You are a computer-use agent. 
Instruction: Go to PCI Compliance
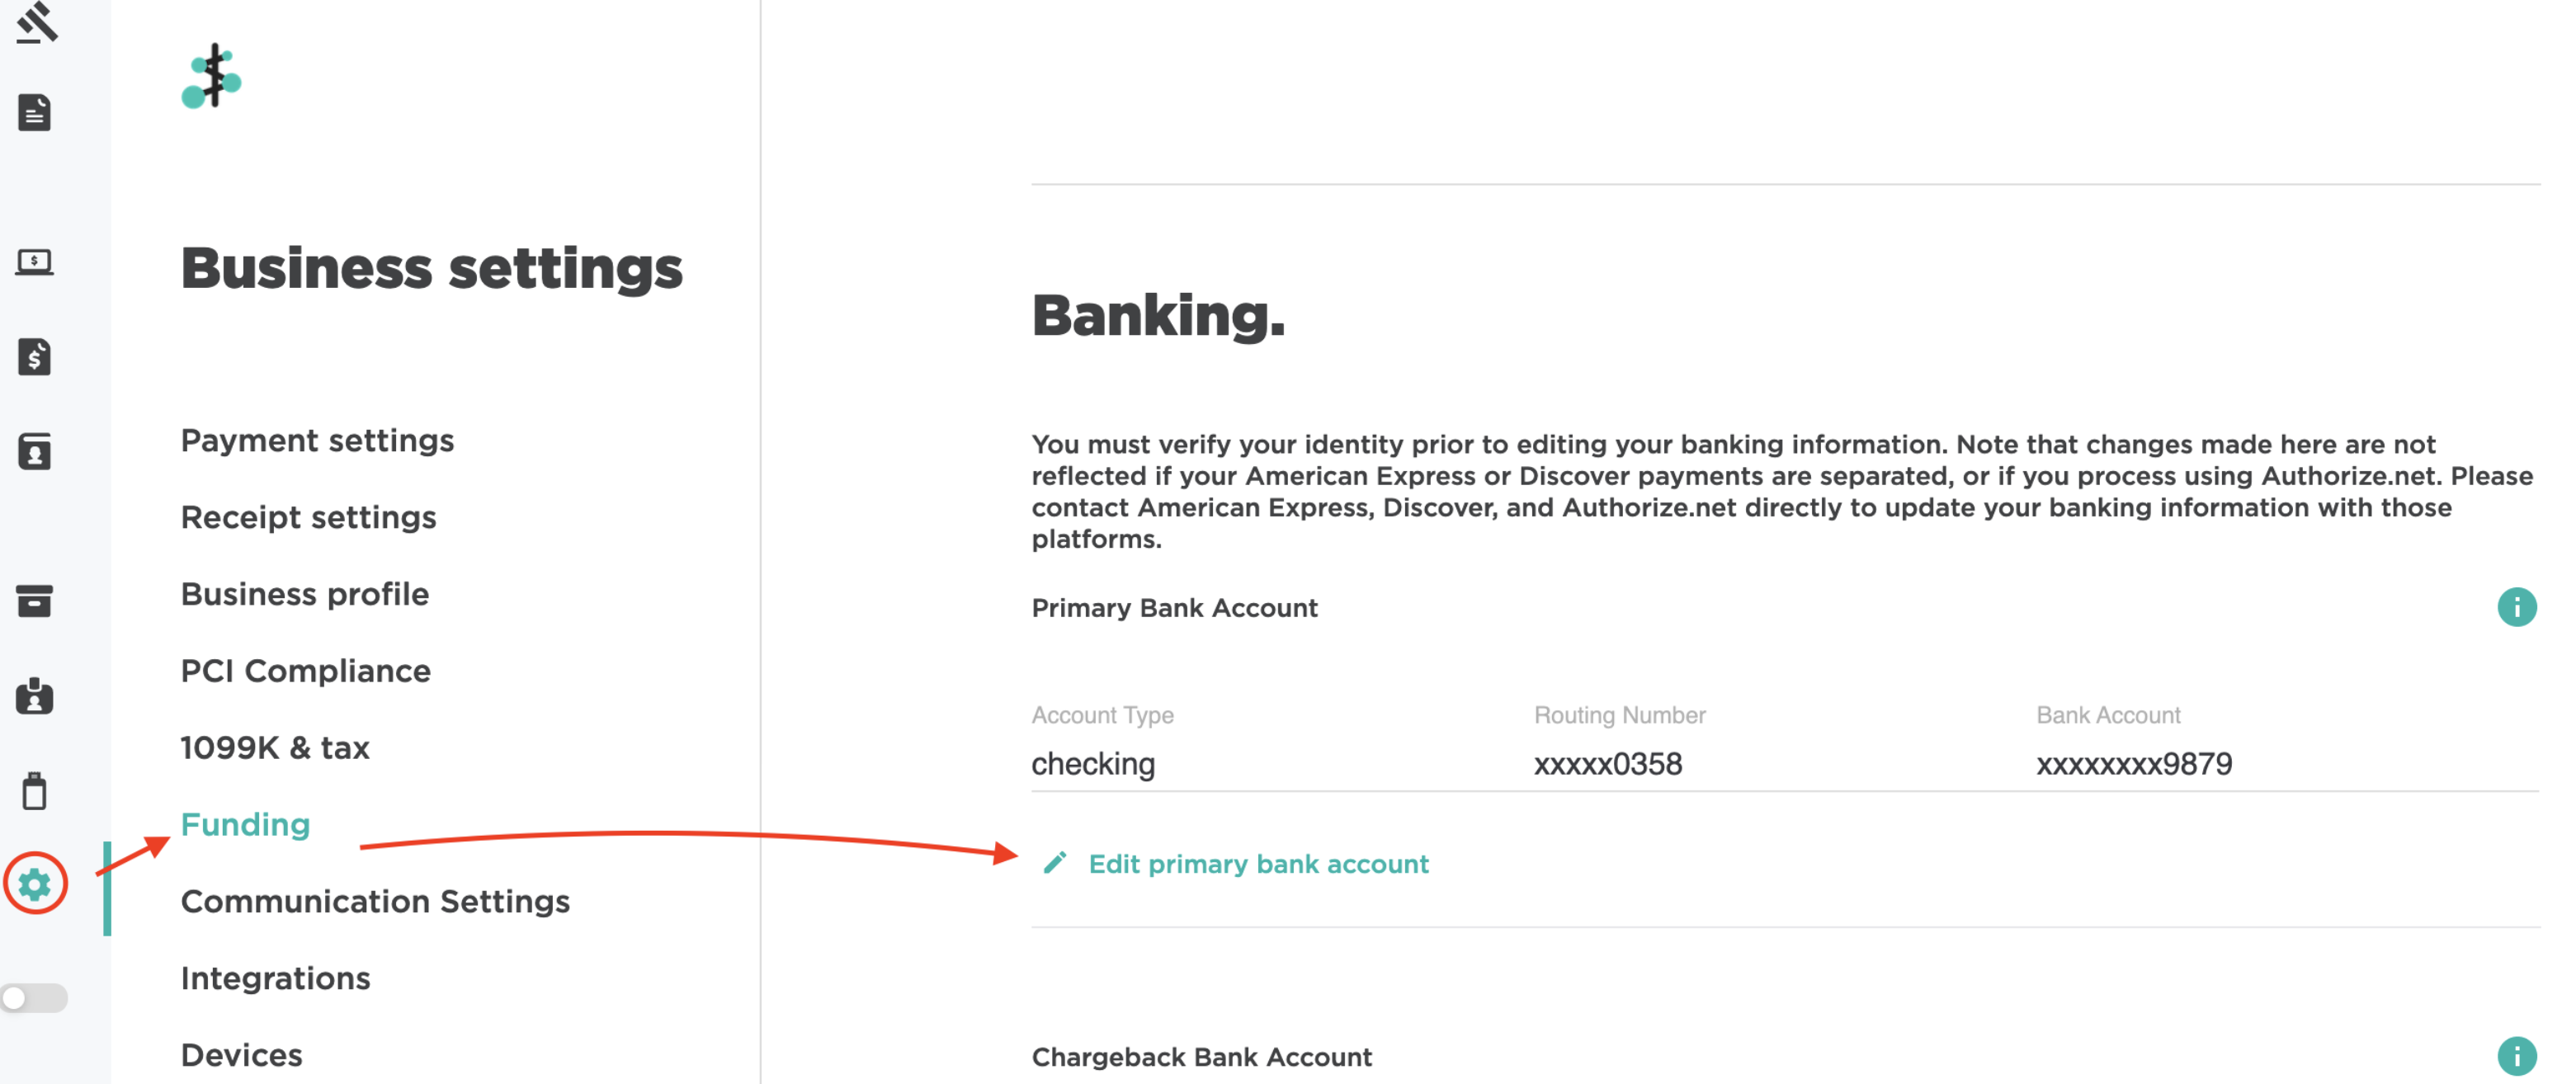[305, 670]
